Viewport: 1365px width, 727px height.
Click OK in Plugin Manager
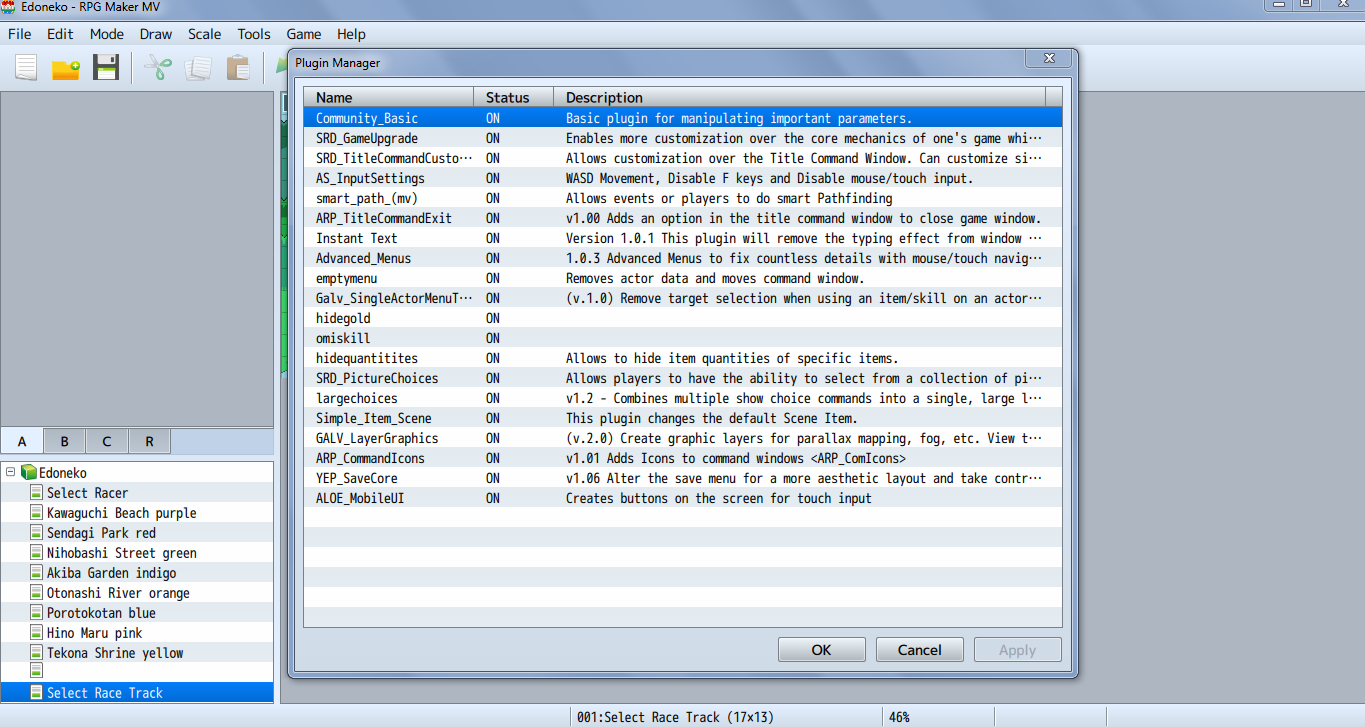click(821, 650)
